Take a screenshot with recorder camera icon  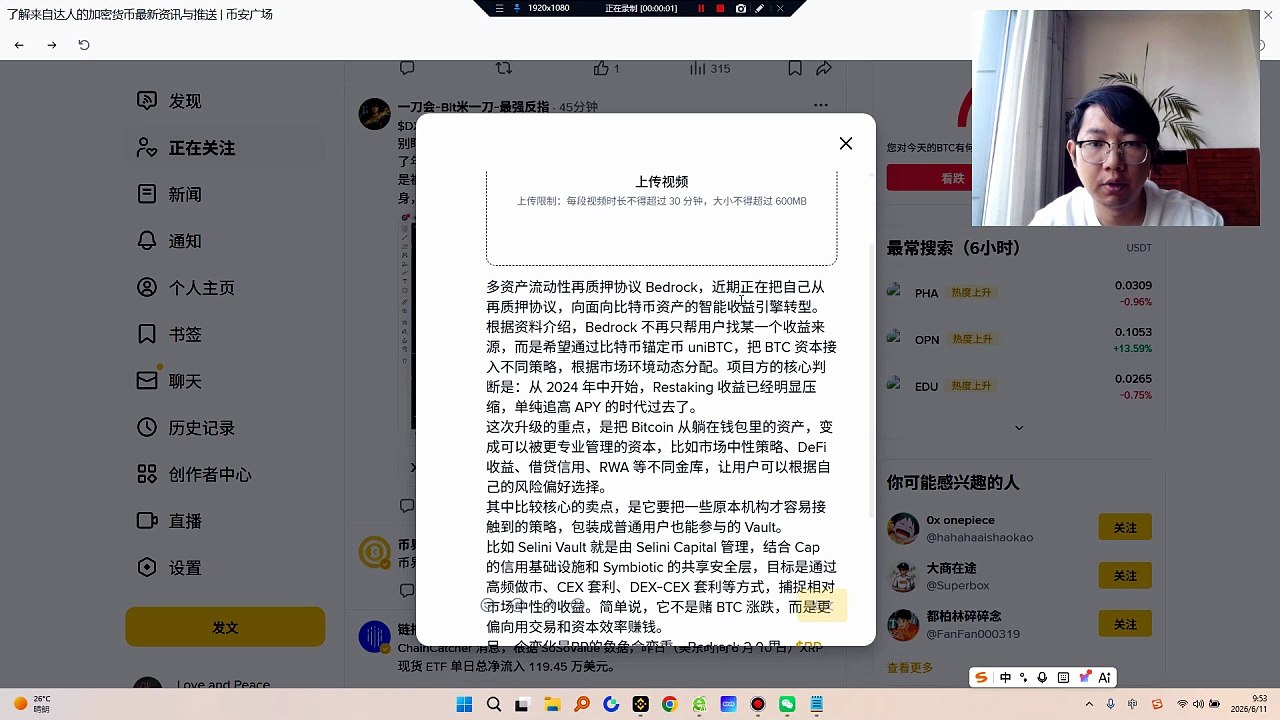tap(740, 8)
